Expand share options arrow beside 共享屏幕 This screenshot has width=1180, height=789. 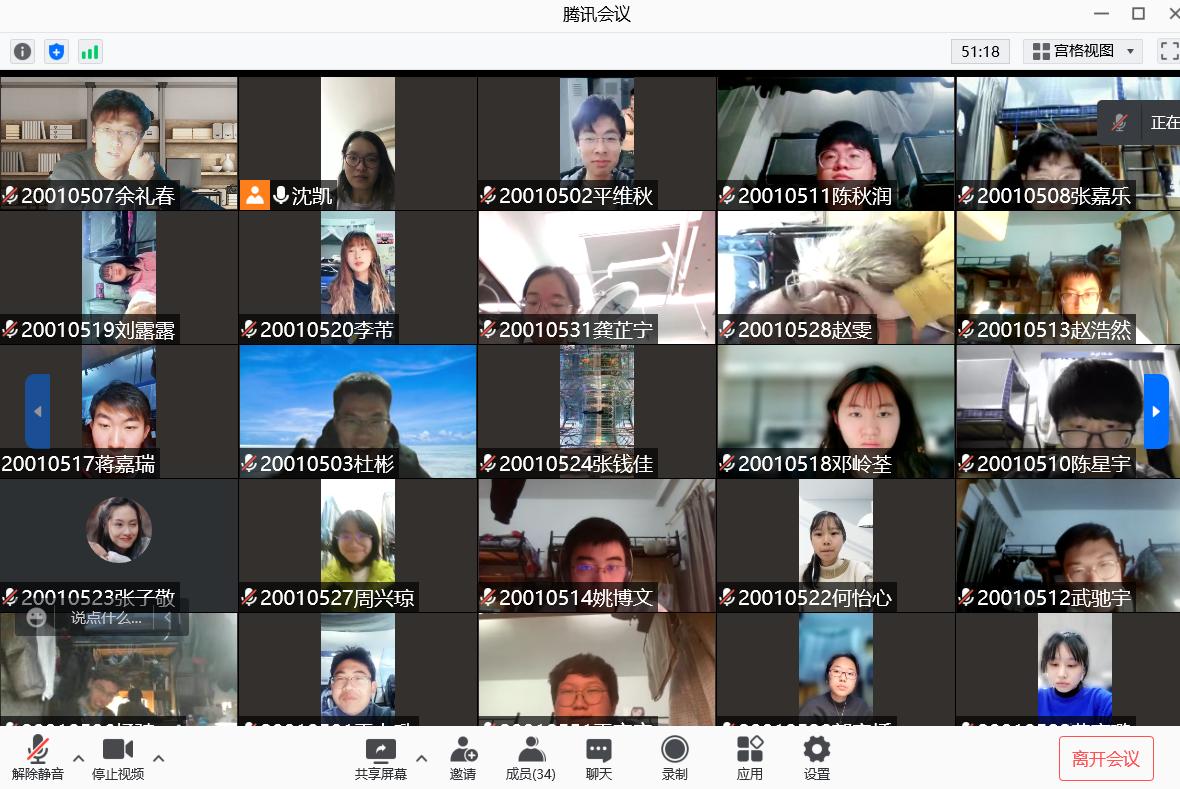click(421, 758)
